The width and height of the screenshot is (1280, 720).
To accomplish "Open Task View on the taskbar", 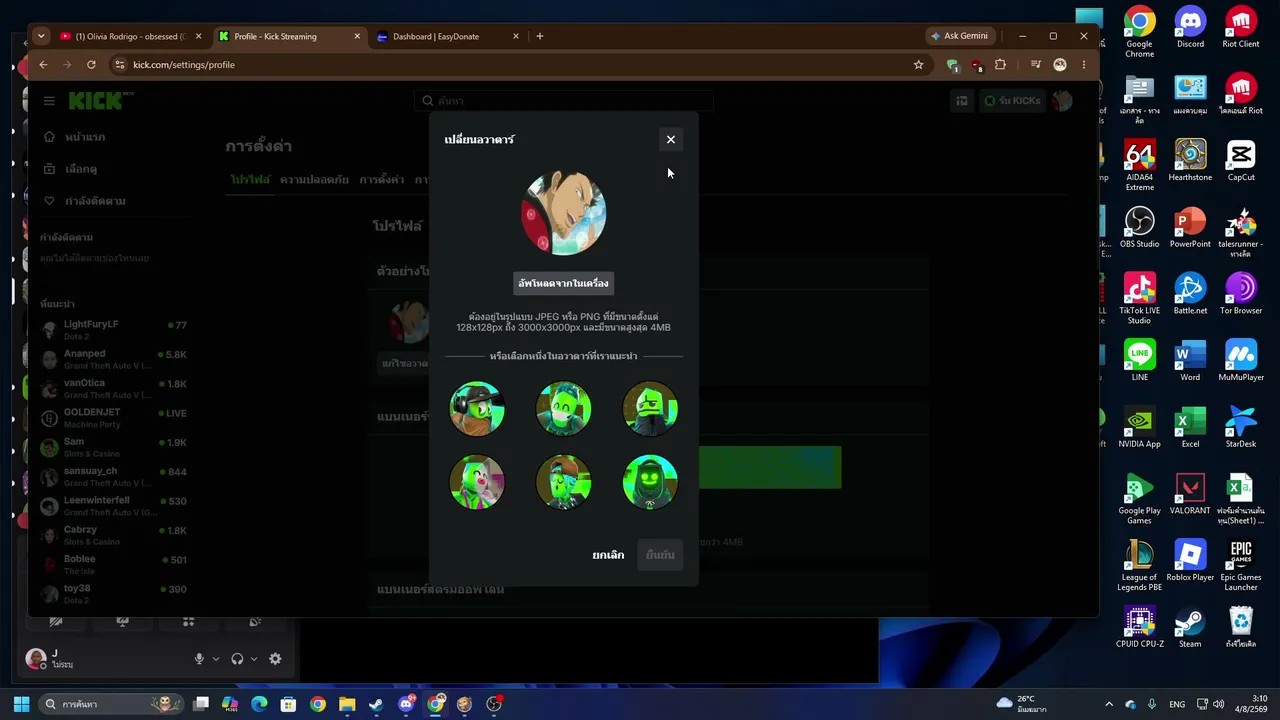I will [201, 704].
